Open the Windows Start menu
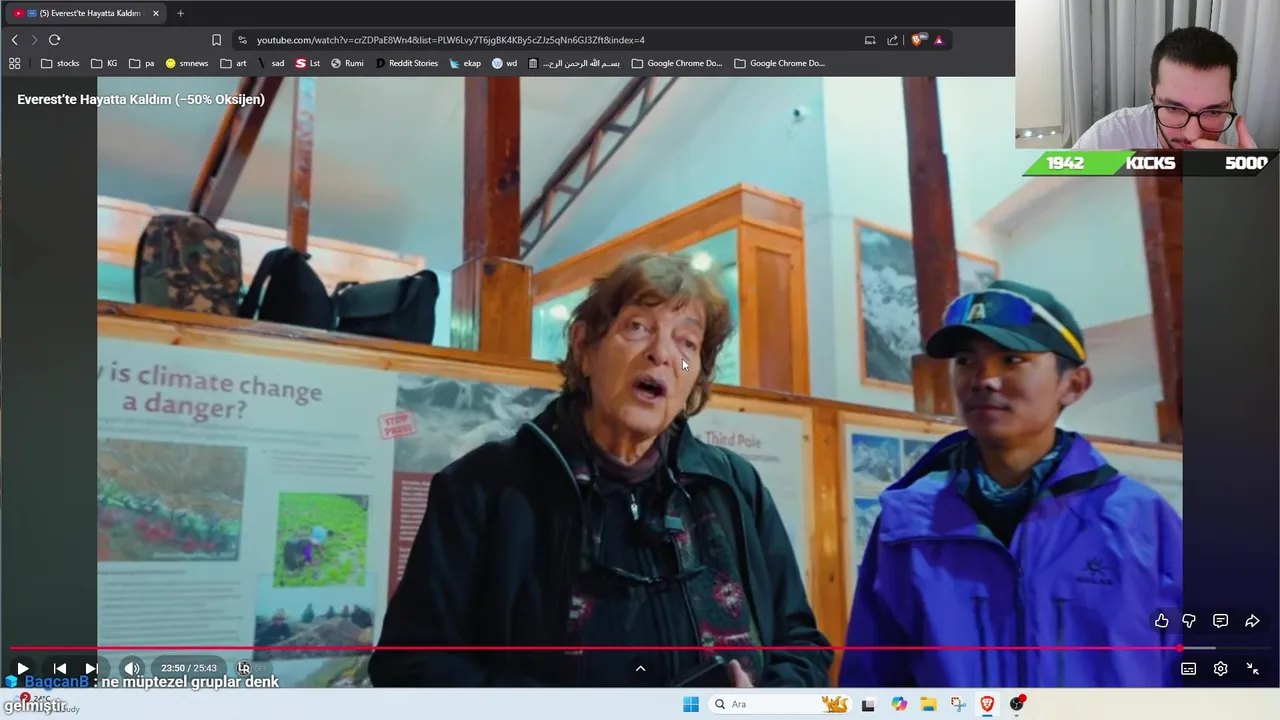The image size is (1280, 720). click(x=690, y=704)
